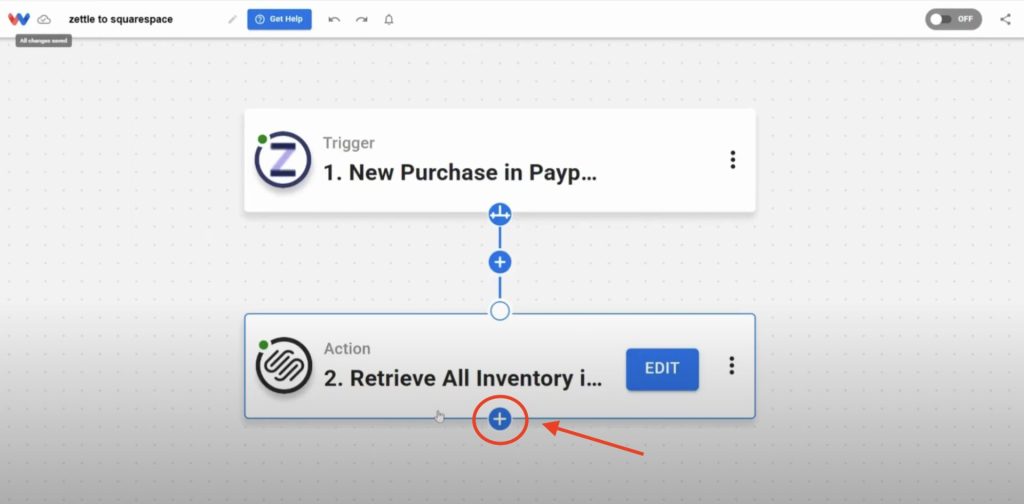Viewport: 1024px width, 504px height.
Task: Open the options menu of the Trigger step
Action: pos(733,160)
